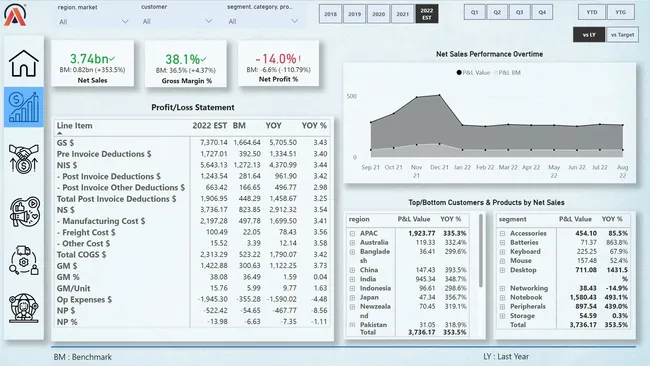Expand the Desktop segment row
Viewport: 650px width, 366px height.
[502, 270]
